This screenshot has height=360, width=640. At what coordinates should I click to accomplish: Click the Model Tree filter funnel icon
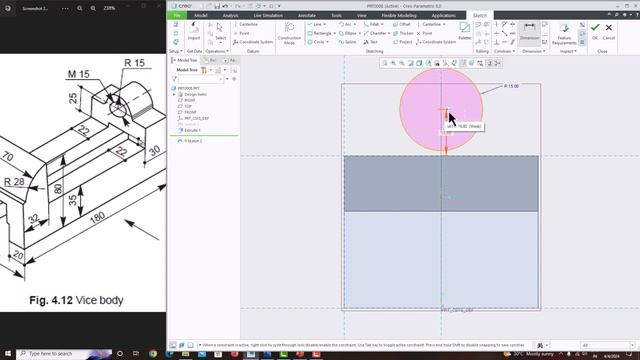[175, 79]
